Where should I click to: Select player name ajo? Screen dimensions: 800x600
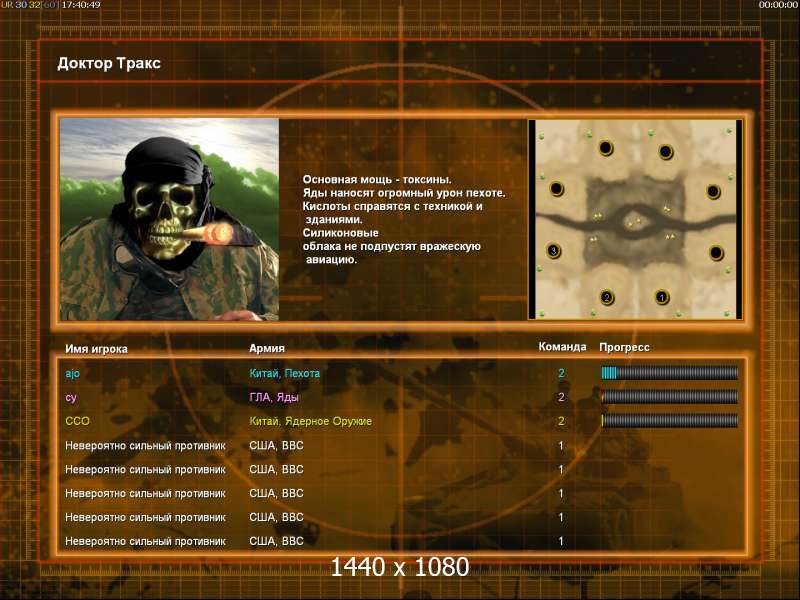(72, 373)
